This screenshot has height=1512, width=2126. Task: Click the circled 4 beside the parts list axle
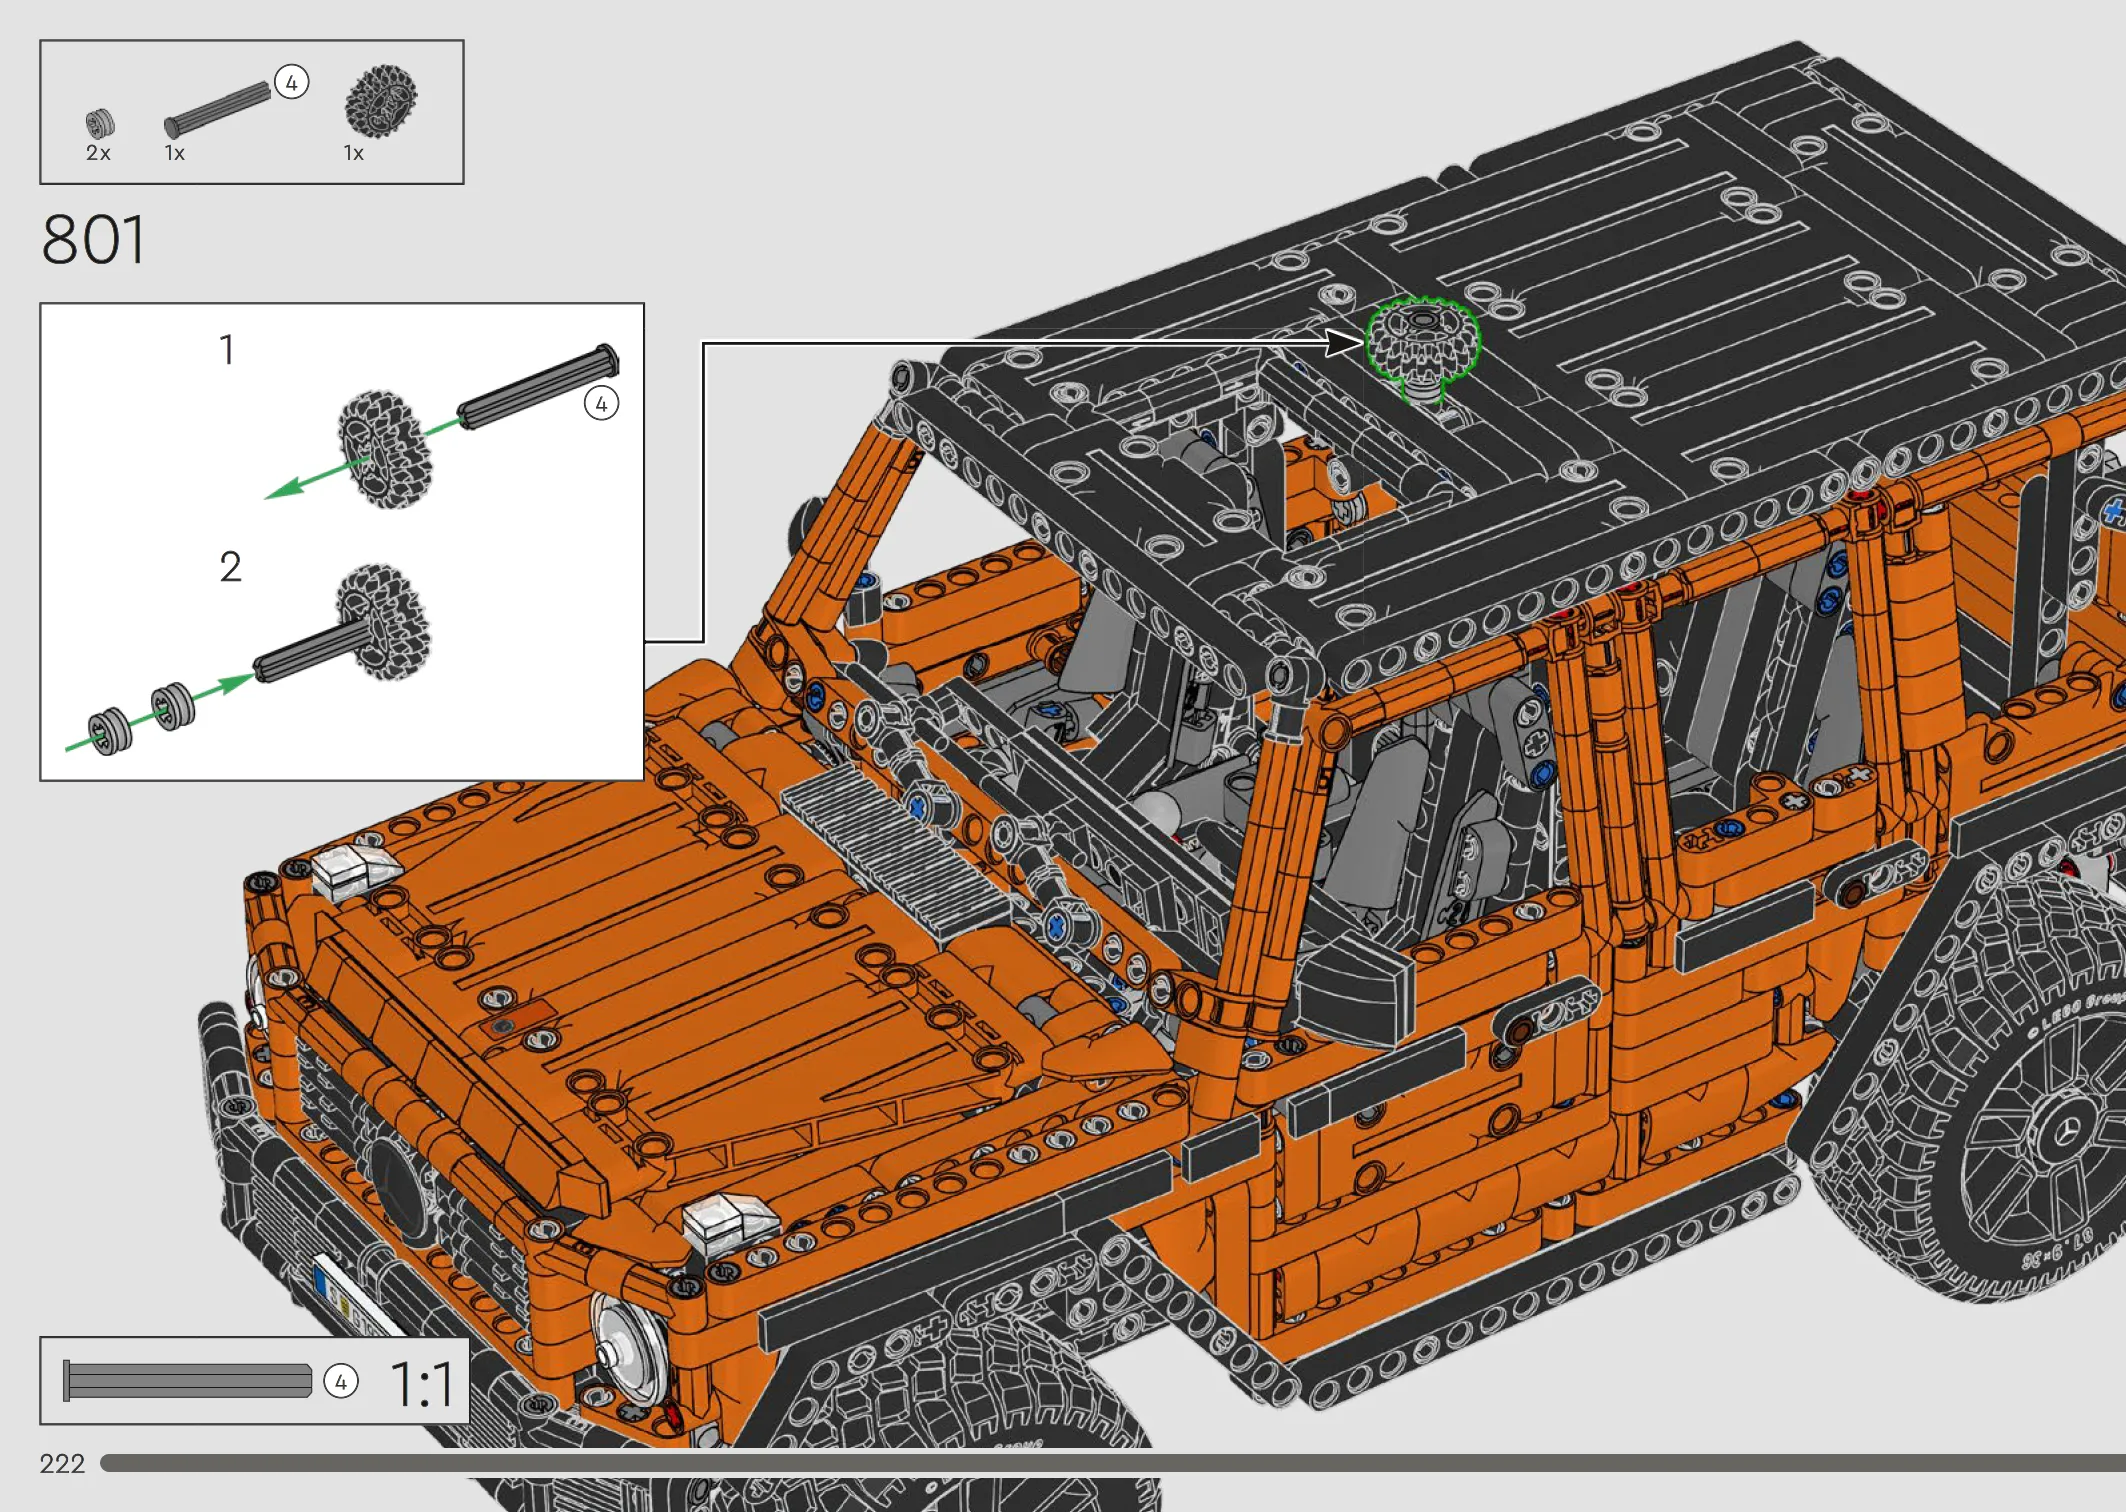(291, 82)
